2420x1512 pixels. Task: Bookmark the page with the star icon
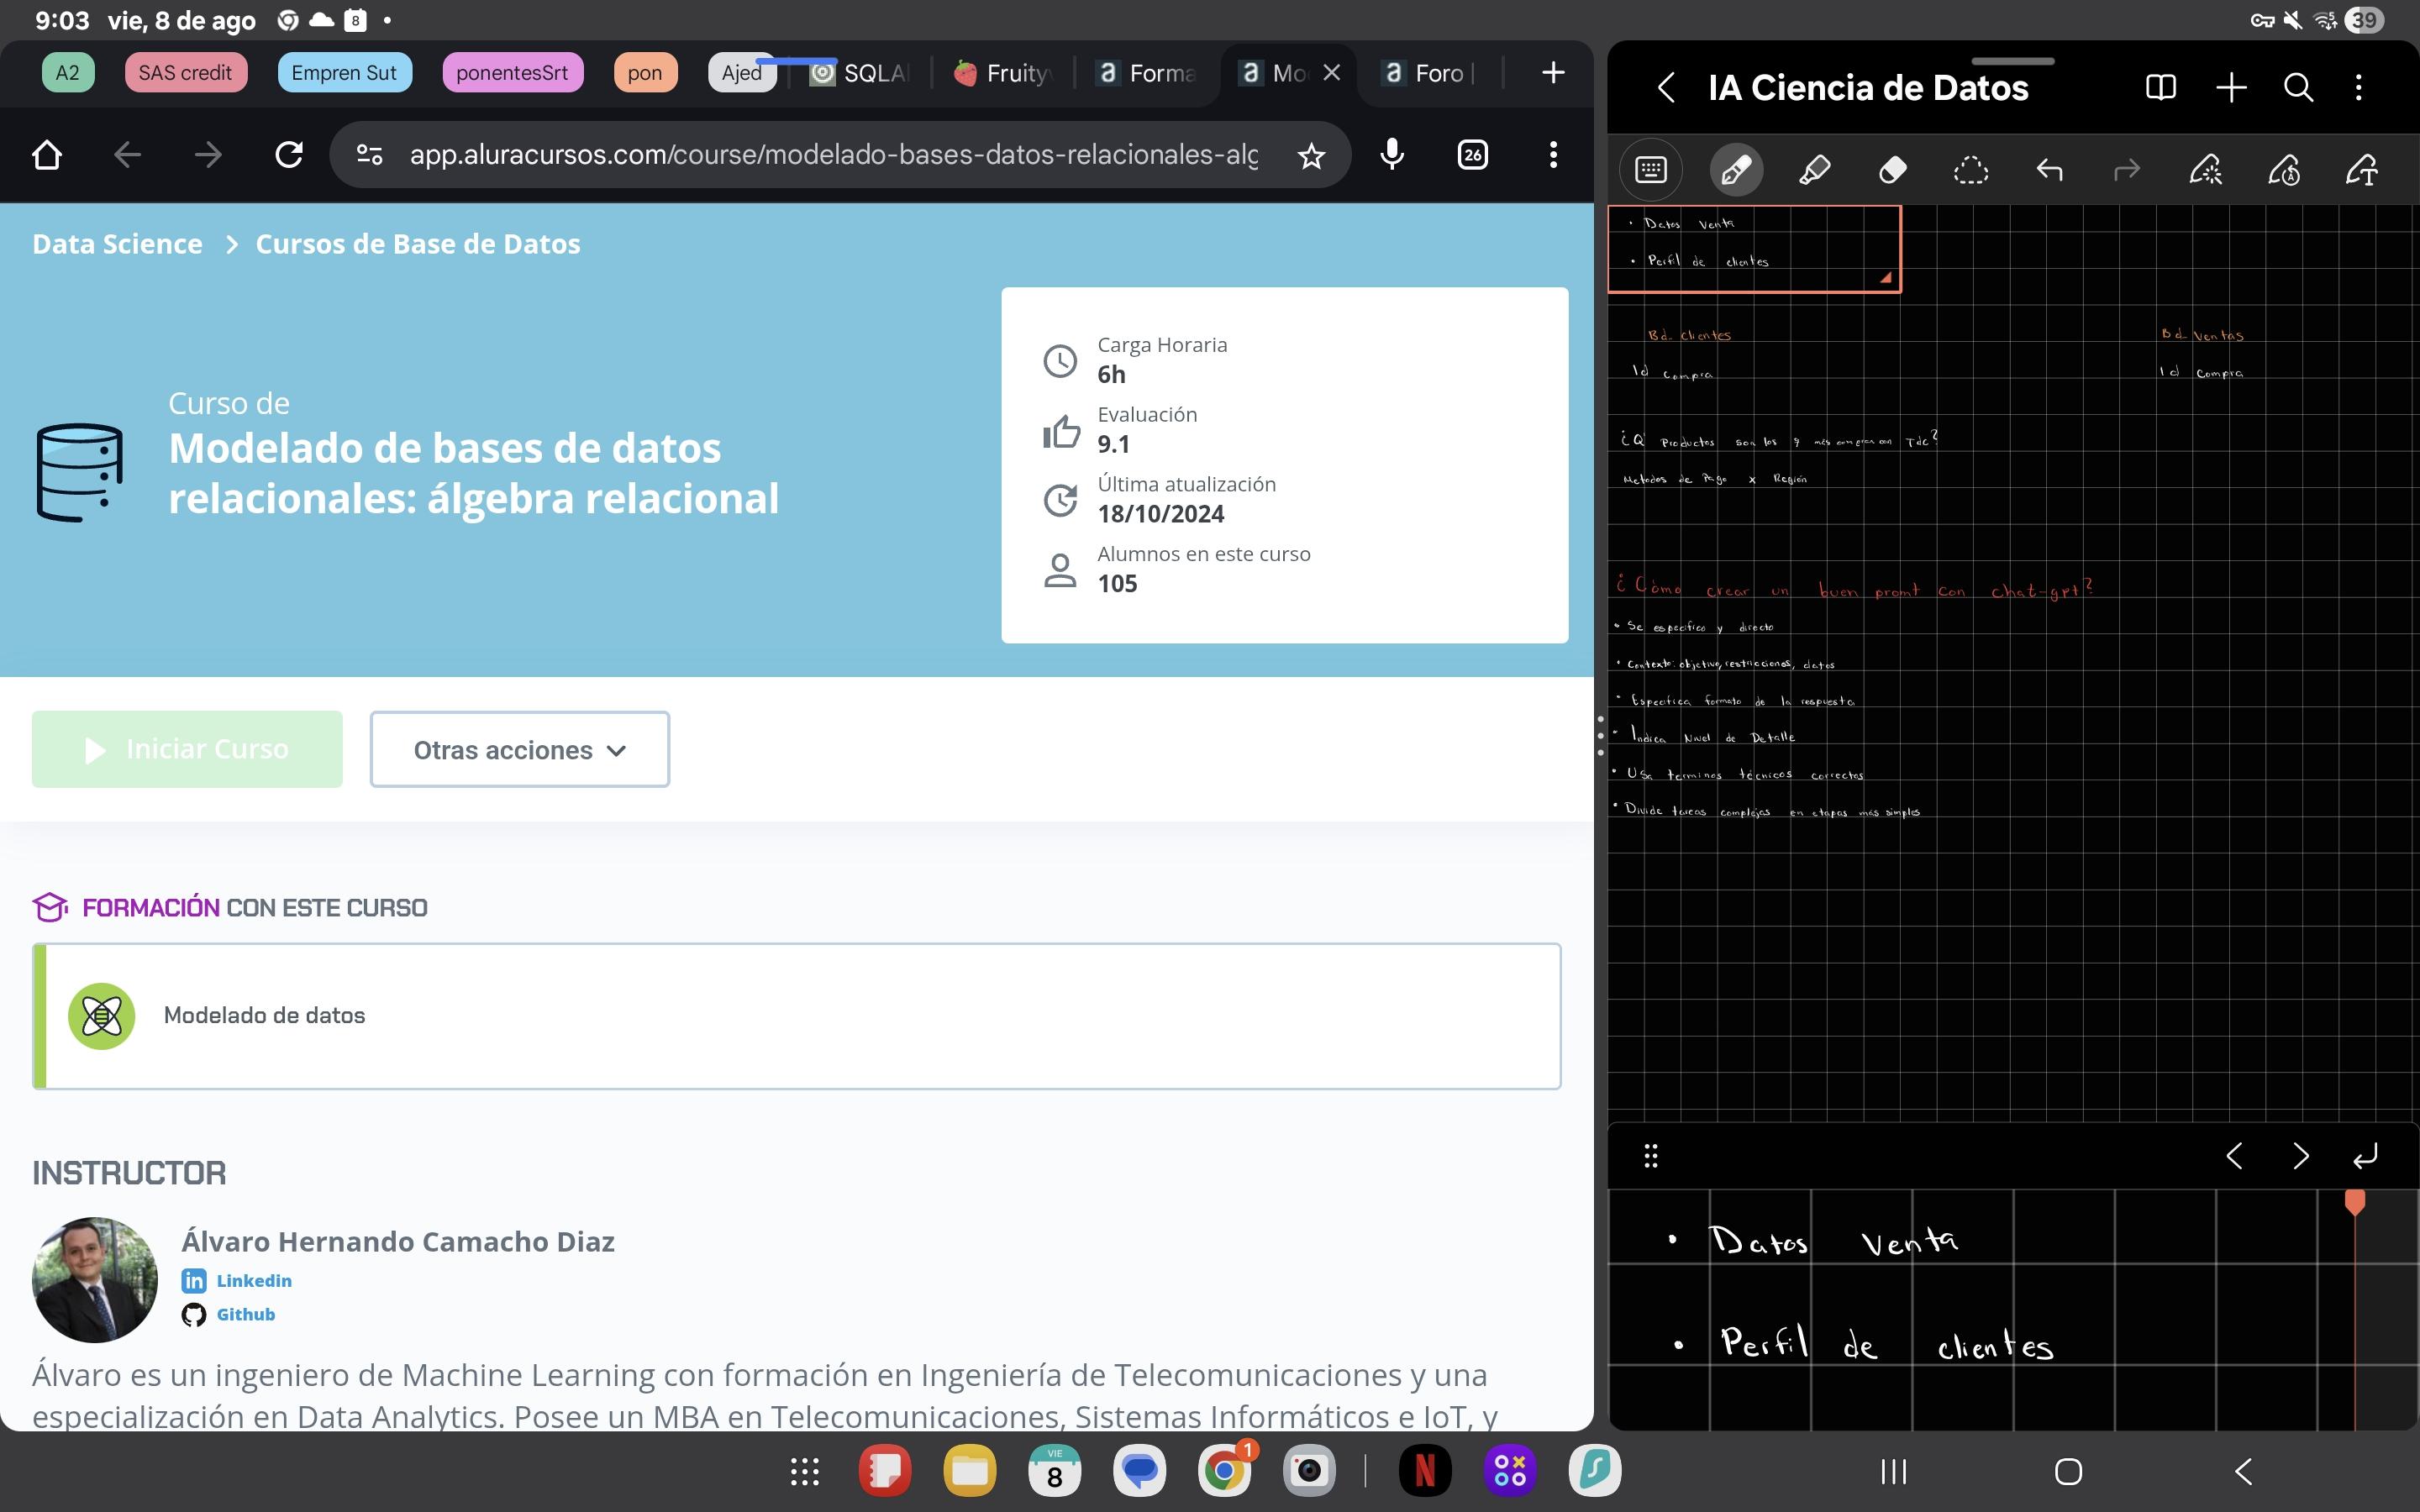(x=1311, y=155)
